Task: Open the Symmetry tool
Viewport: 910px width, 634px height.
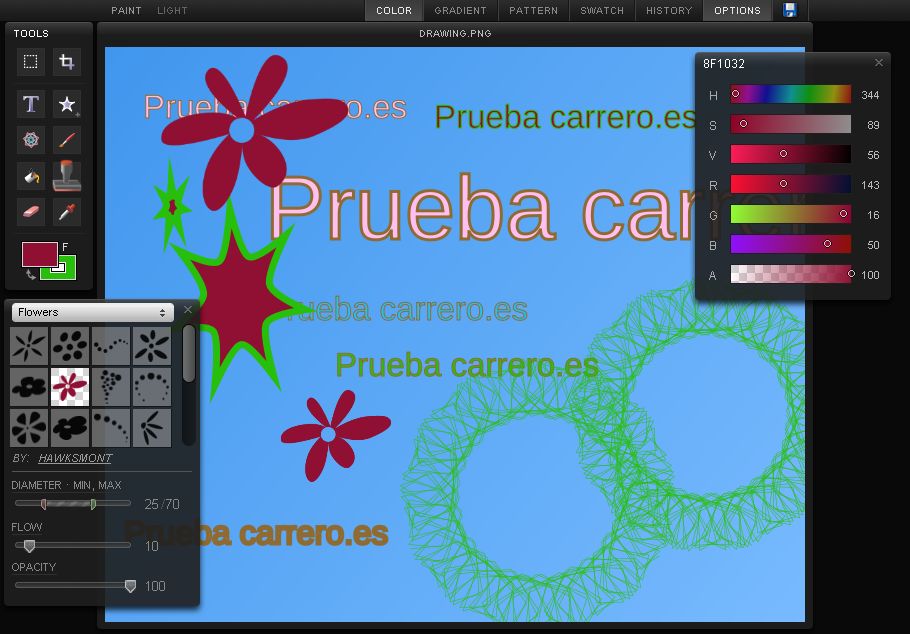Action: (x=30, y=140)
